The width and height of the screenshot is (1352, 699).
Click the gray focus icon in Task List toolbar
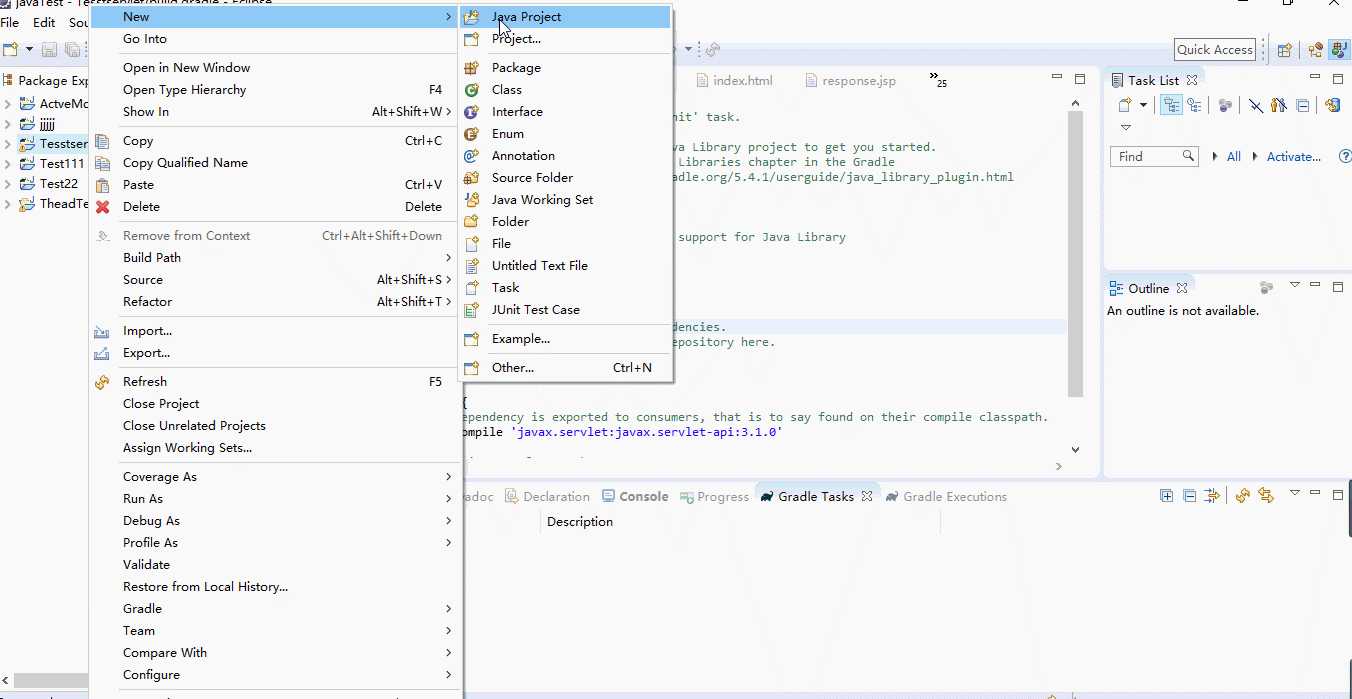click(x=1225, y=105)
